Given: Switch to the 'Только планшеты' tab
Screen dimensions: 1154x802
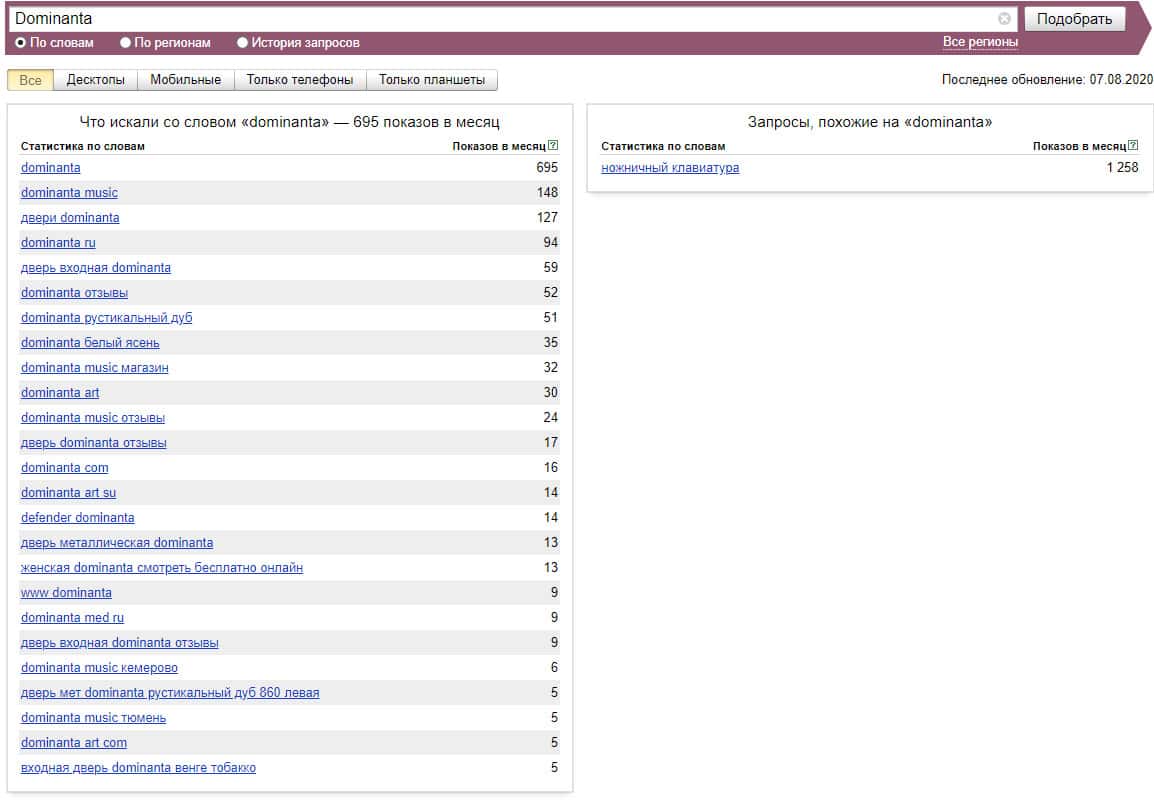Looking at the screenshot, I should point(431,80).
